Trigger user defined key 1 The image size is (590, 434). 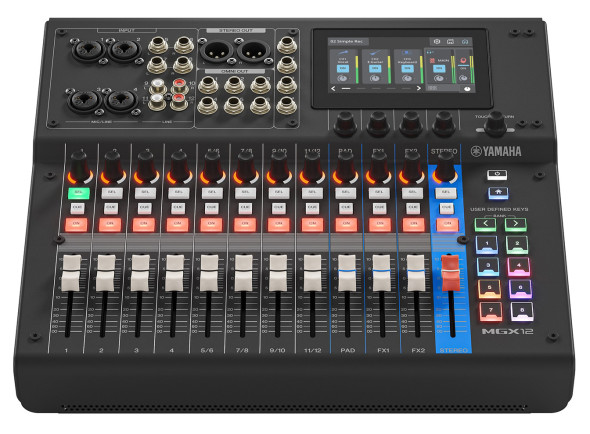pos(487,244)
